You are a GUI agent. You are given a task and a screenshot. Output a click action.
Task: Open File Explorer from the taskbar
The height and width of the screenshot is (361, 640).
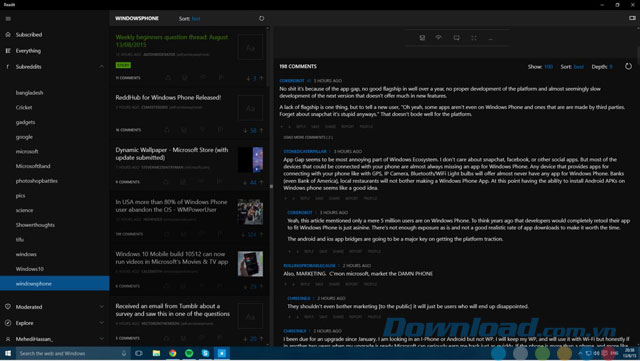(156, 353)
